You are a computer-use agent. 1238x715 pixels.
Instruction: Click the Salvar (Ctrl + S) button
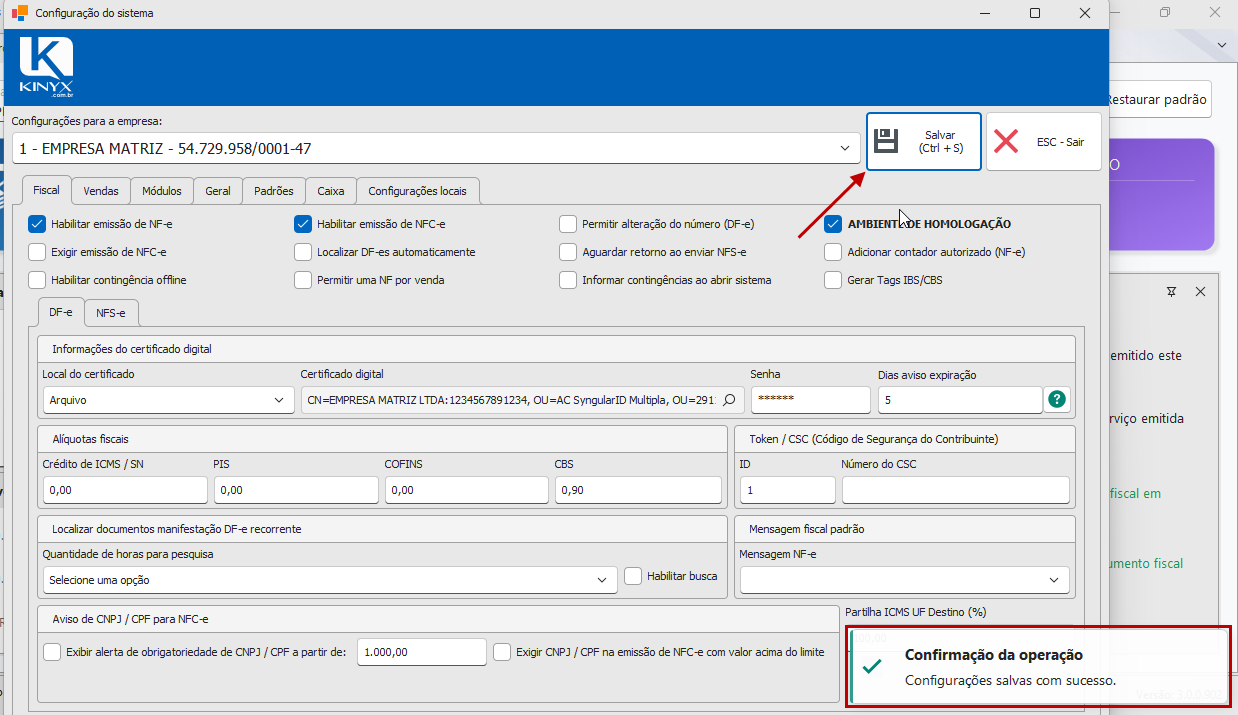(x=924, y=142)
